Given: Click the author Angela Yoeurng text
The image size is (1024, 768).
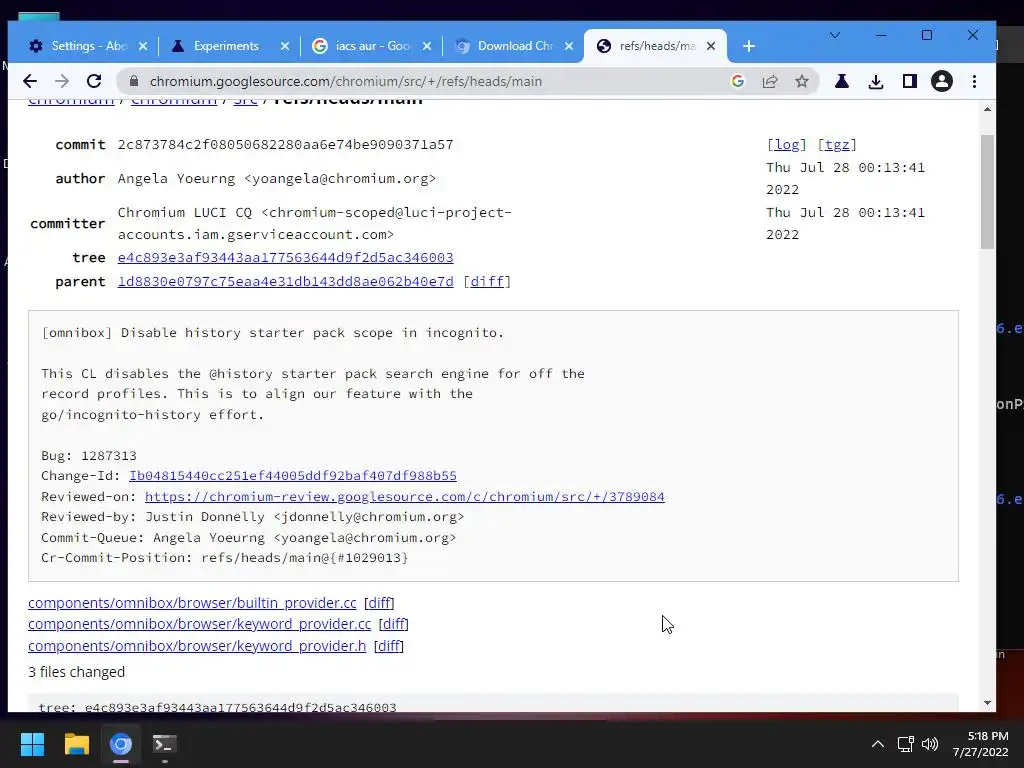Looking at the screenshot, I should pos(277,179).
